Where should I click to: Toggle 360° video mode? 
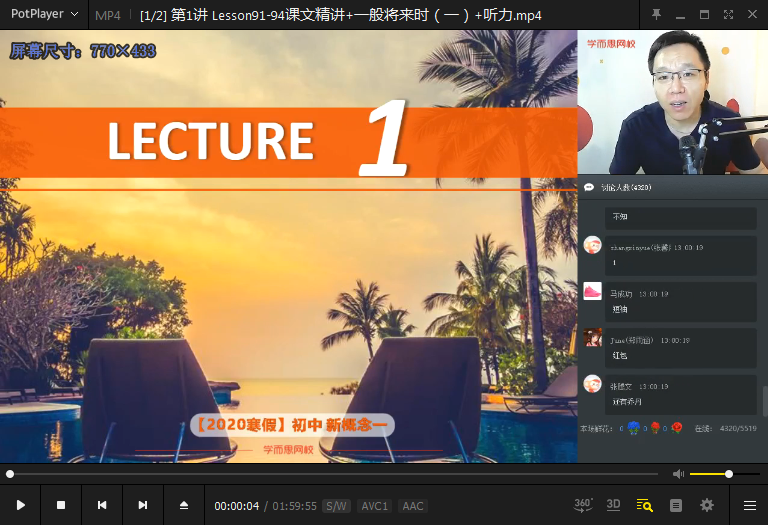[x=583, y=505]
